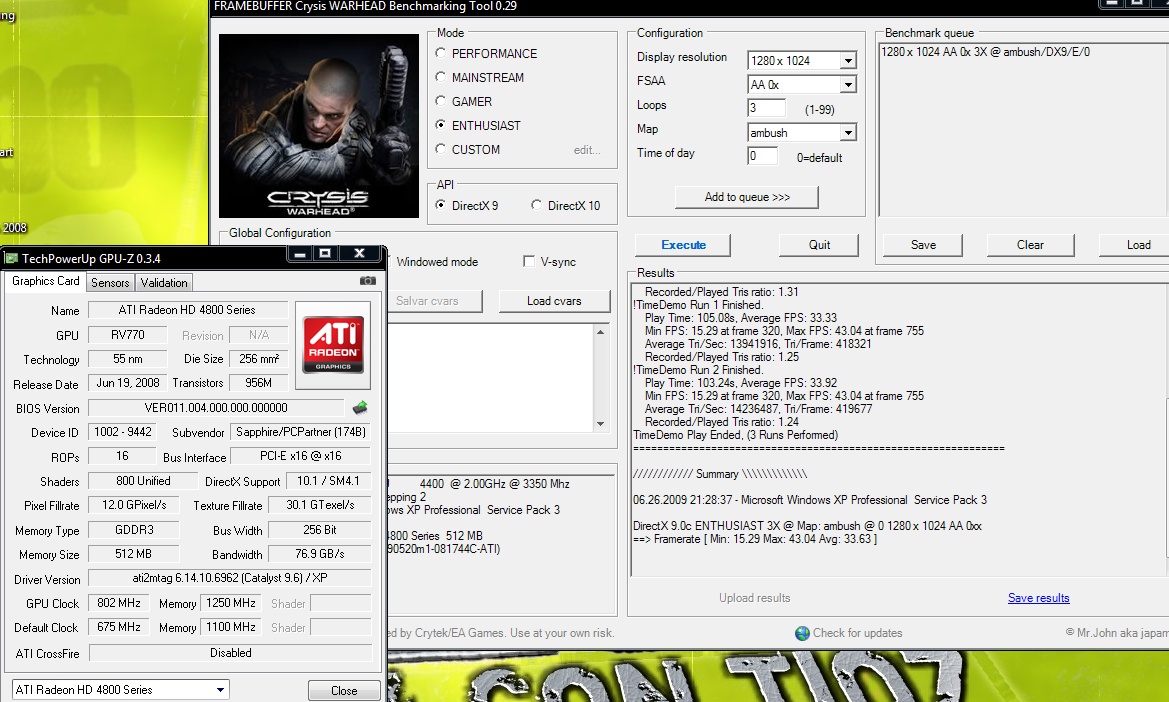Select ENTHUSIAST mode

click(441, 124)
